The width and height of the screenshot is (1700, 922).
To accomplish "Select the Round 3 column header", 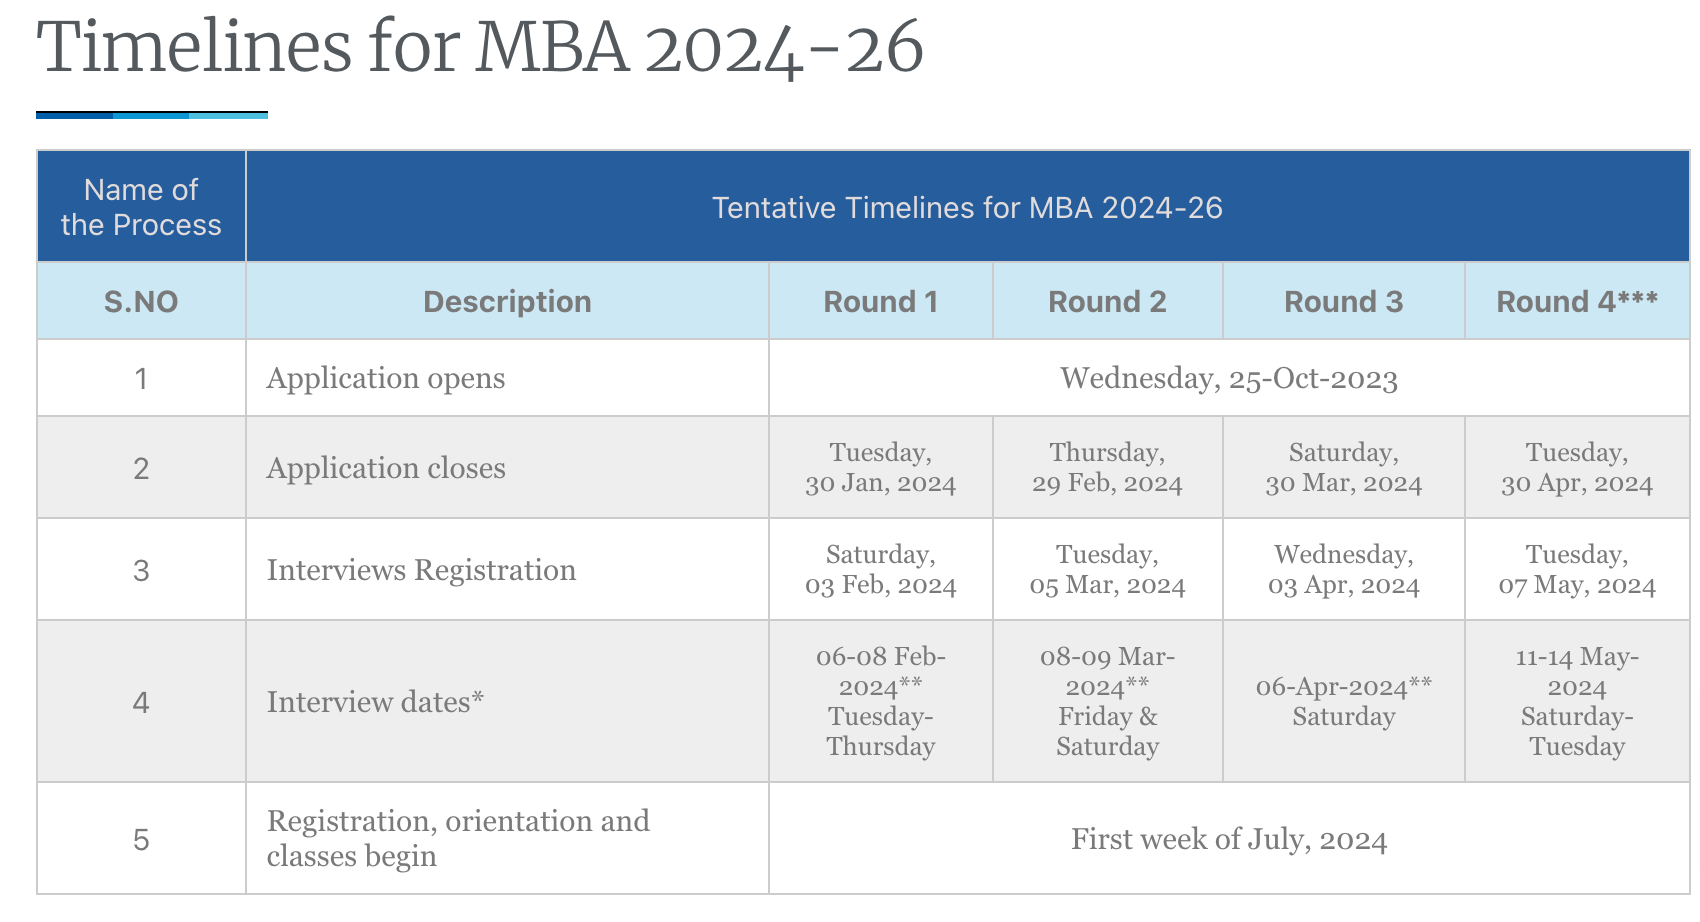I will coord(1343,301).
